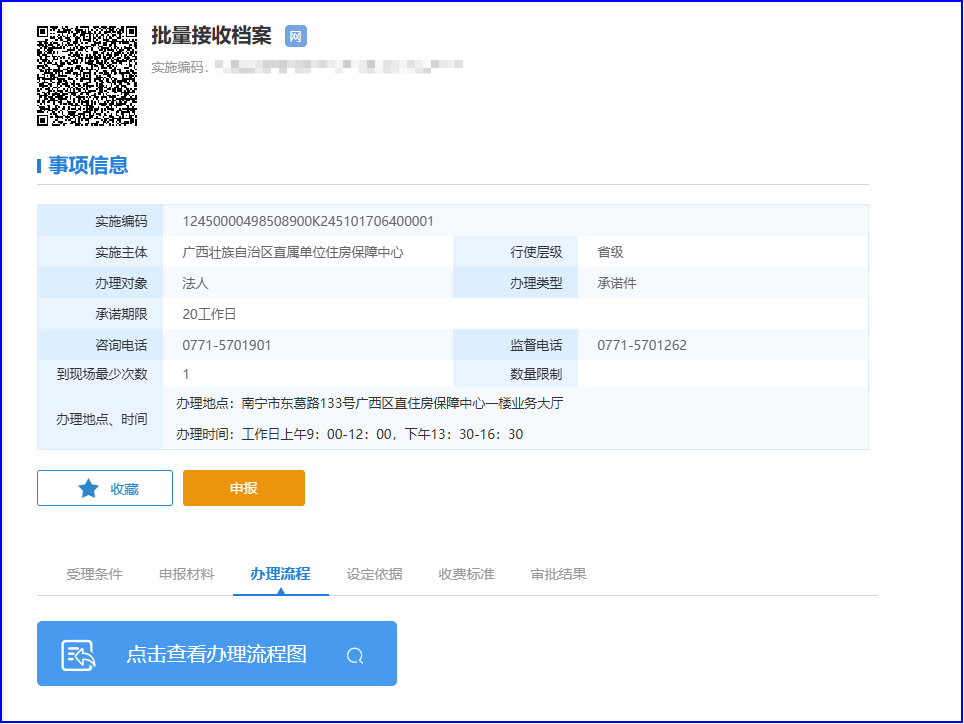
Task: Click the 办理地点 address line
Action: pos(370,404)
